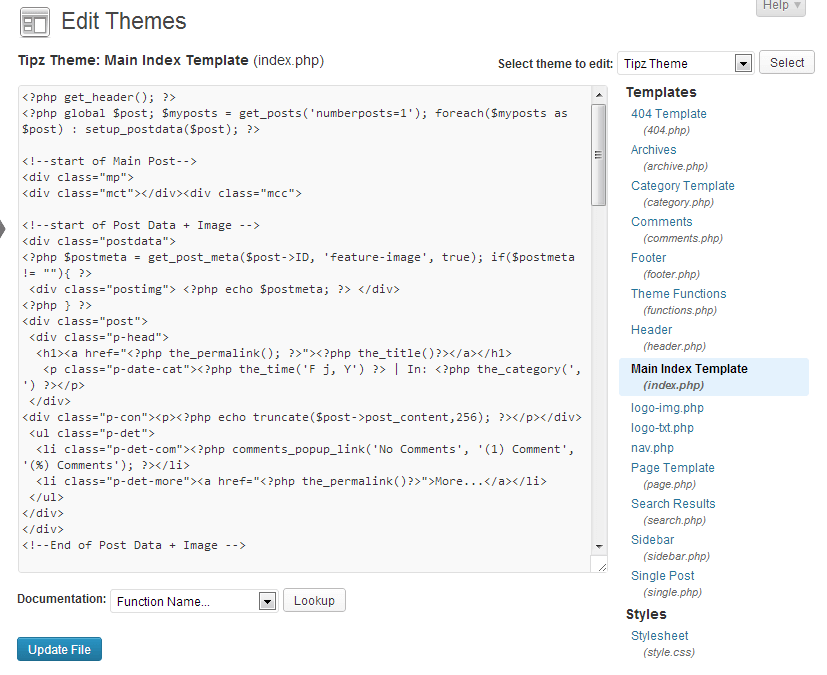Open nav.php file
This screenshot has width=827, height=675.
[652, 448]
